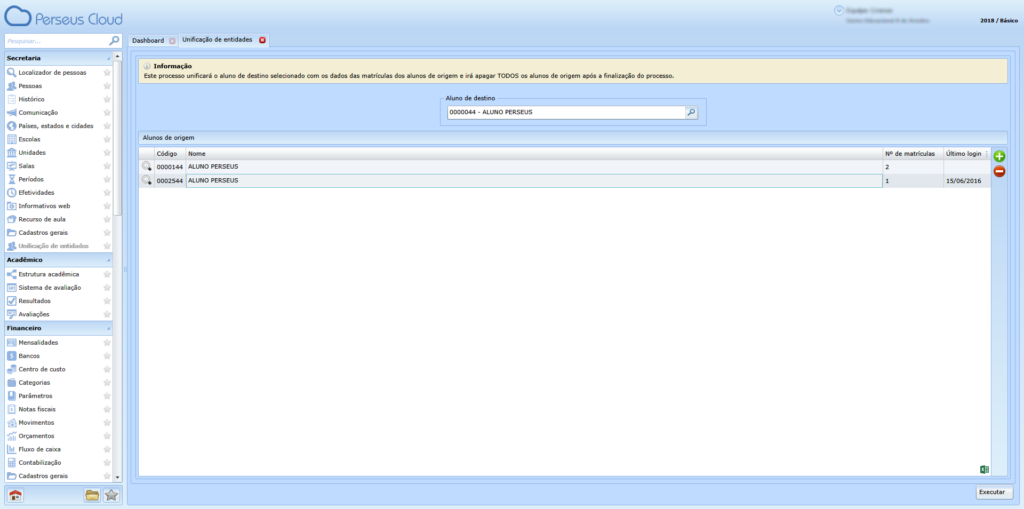The width and height of the screenshot is (1024, 509).
Task: Click the folder icon in sidebar footer
Action: [x=92, y=495]
